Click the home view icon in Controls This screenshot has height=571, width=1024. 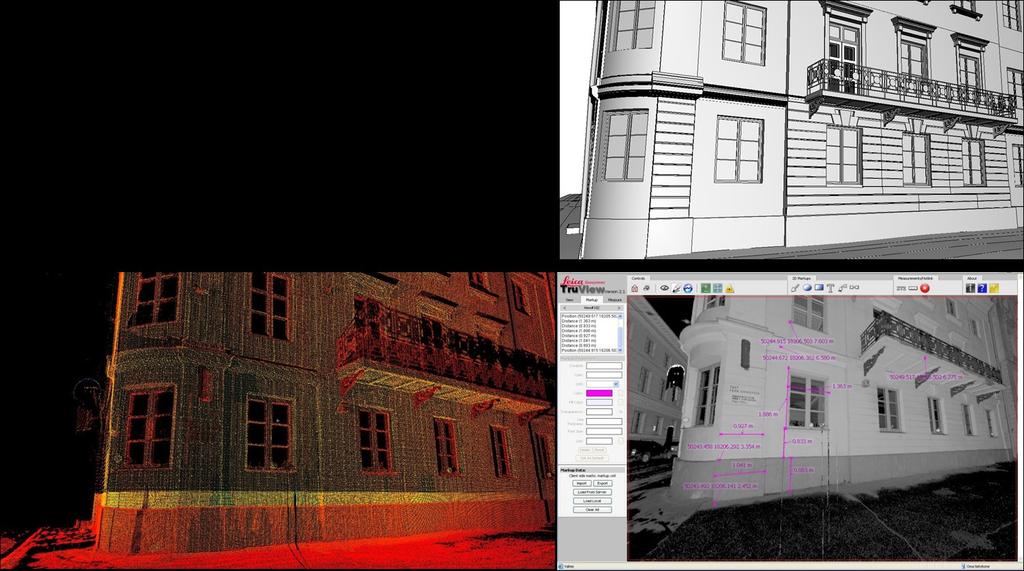coord(635,288)
